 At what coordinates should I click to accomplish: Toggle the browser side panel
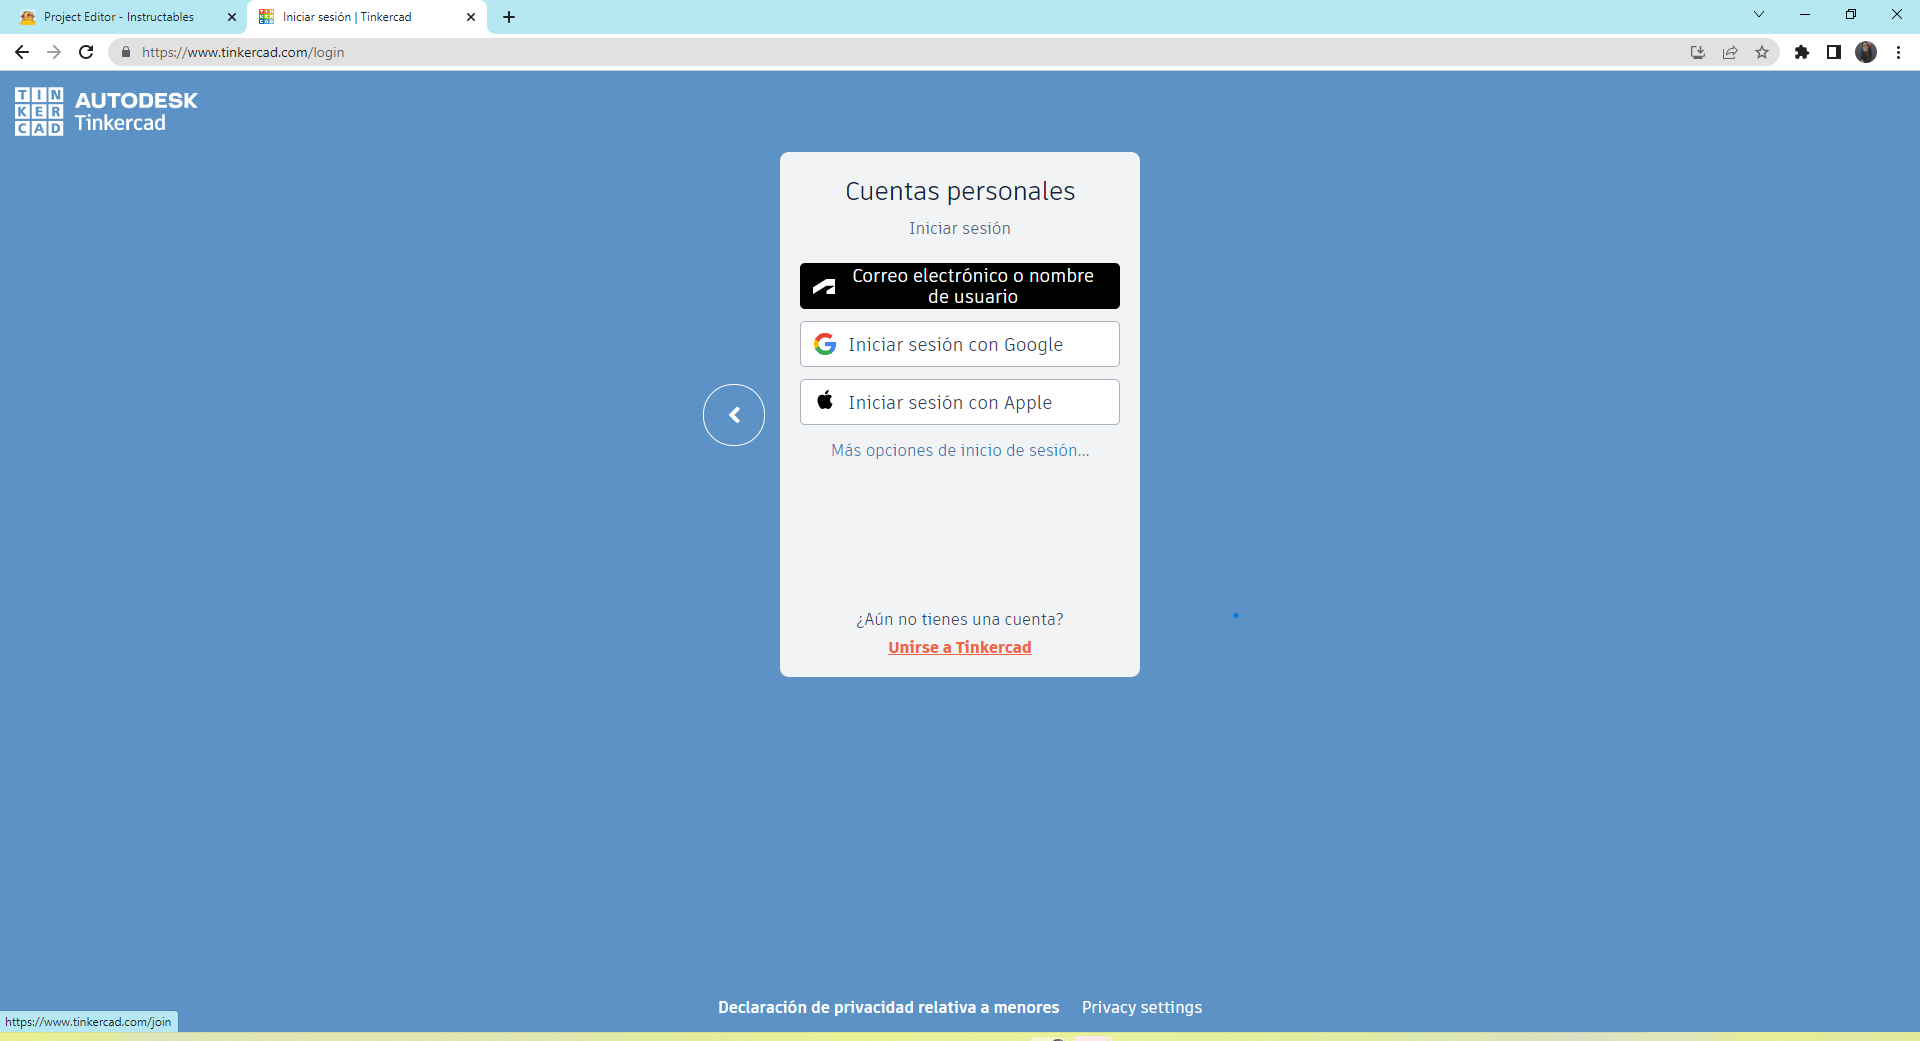[x=1834, y=52]
